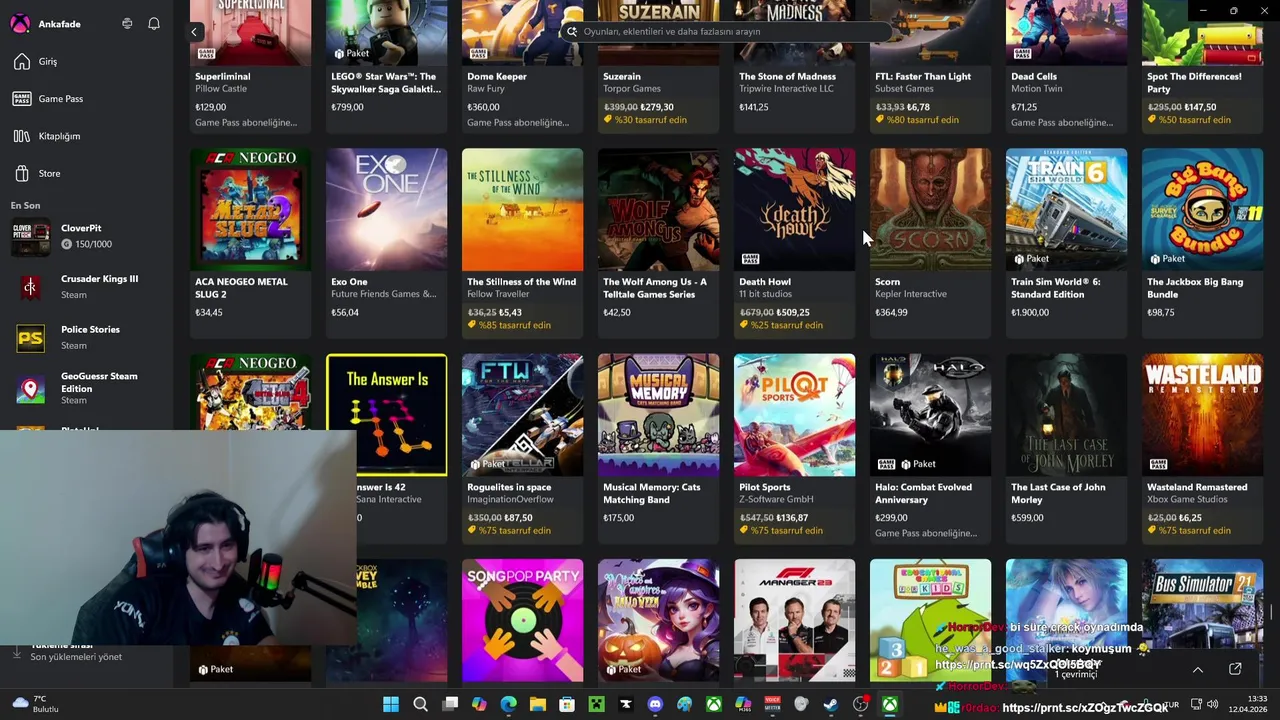Open The Last Case of John Morley
The image size is (1280, 720).
pyautogui.click(x=1067, y=448)
